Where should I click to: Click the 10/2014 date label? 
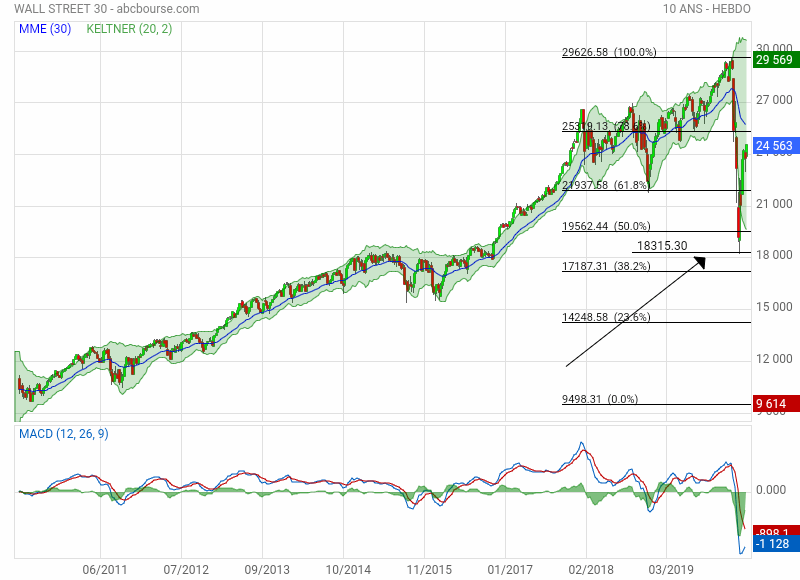(x=348, y=570)
